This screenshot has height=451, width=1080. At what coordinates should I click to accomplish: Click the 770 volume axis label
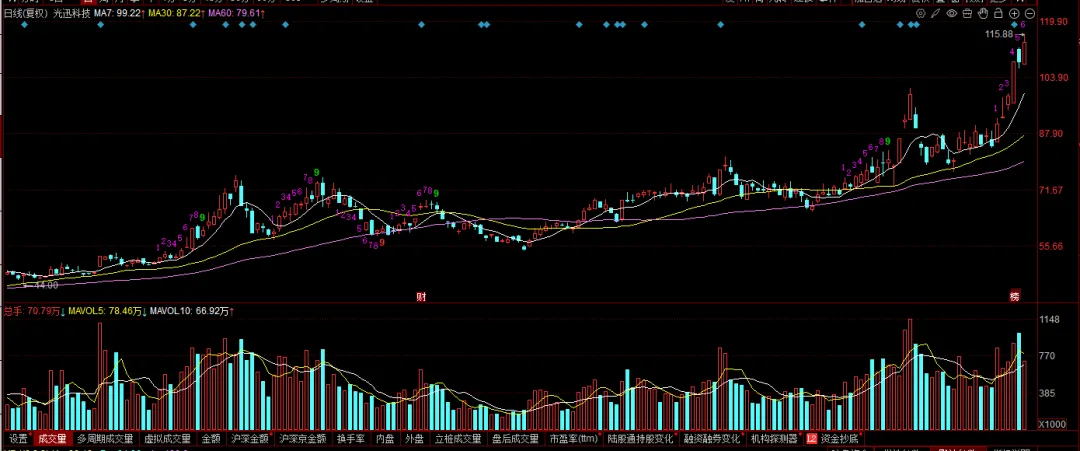click(1046, 356)
